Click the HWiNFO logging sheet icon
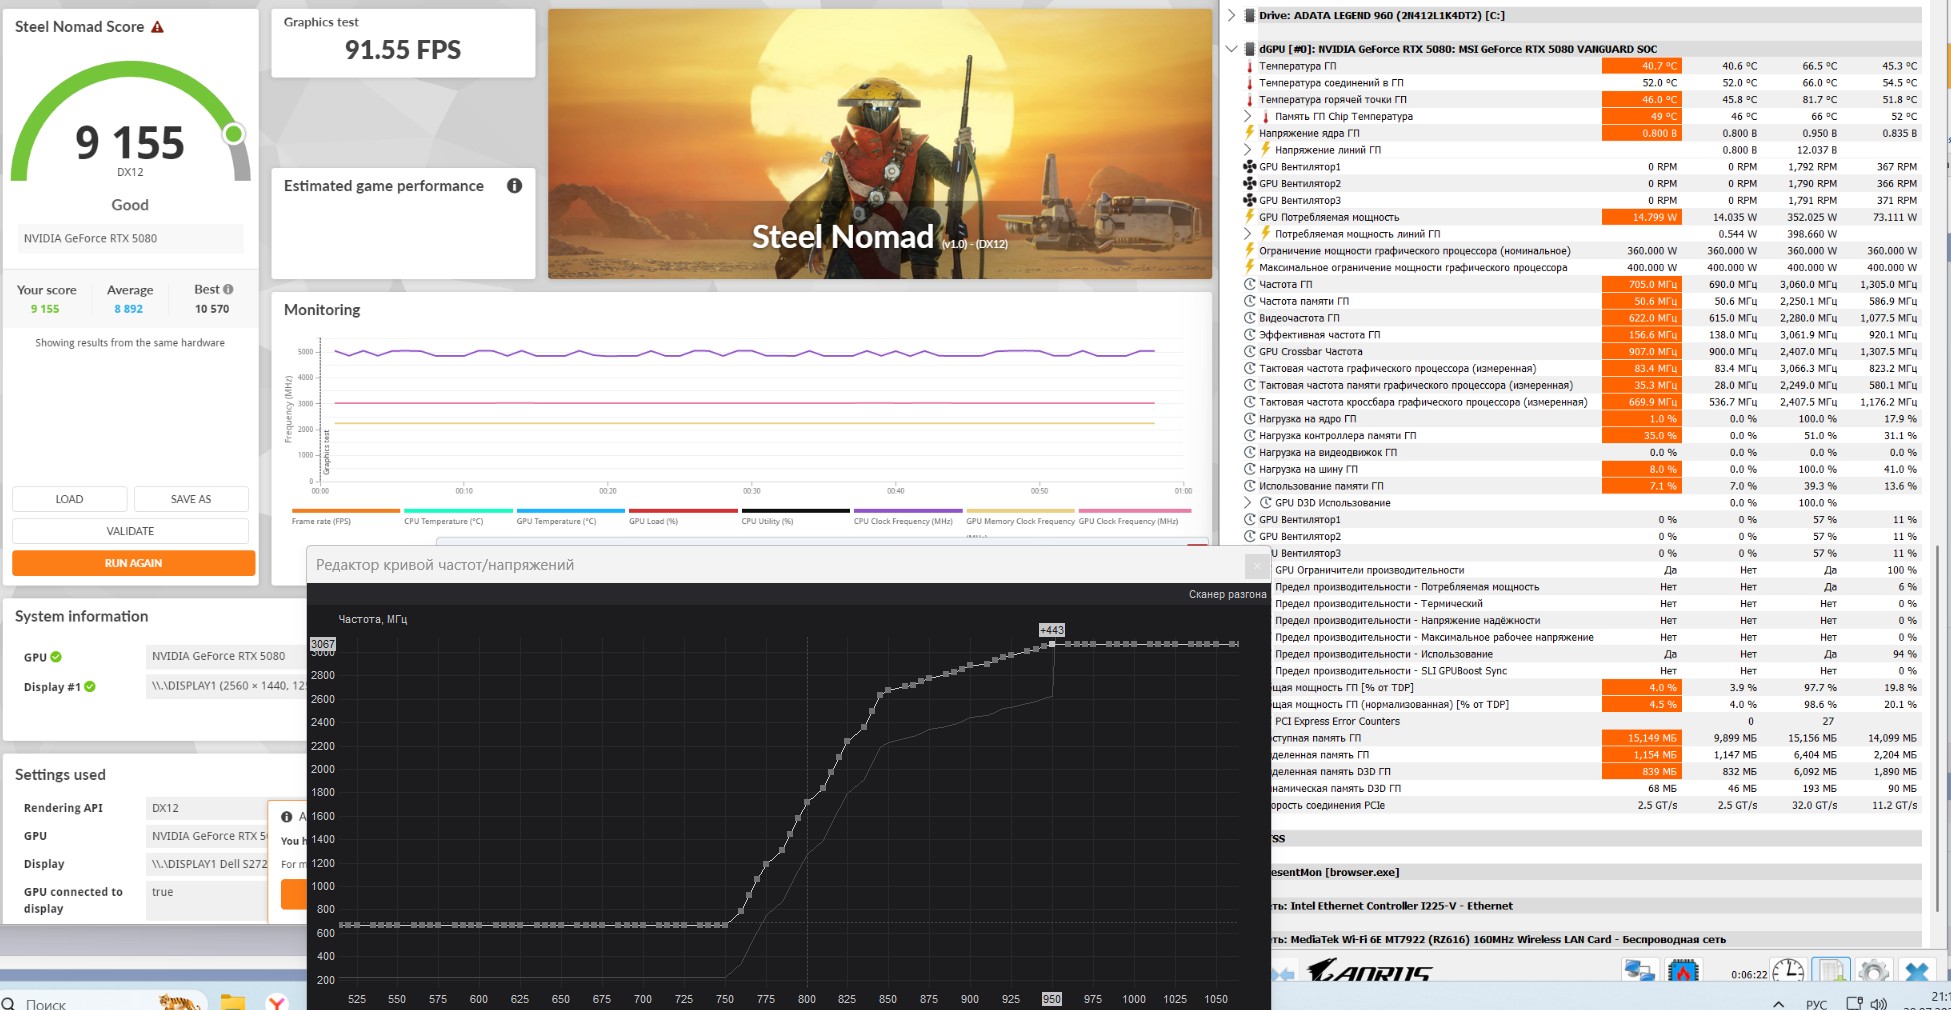1951x1010 pixels. click(x=1832, y=971)
